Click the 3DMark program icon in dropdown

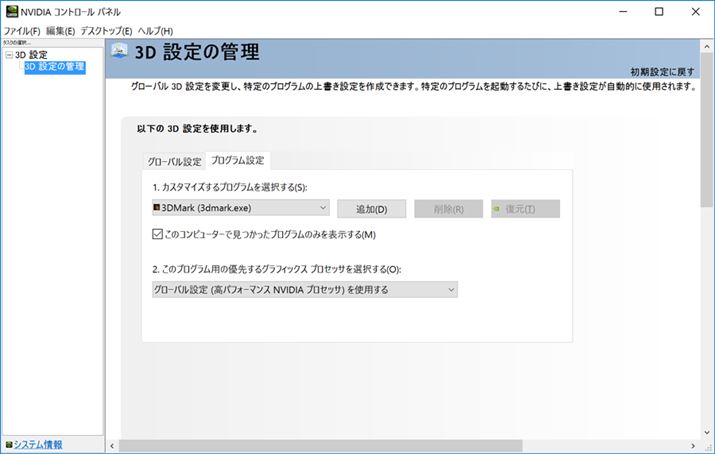click(157, 208)
